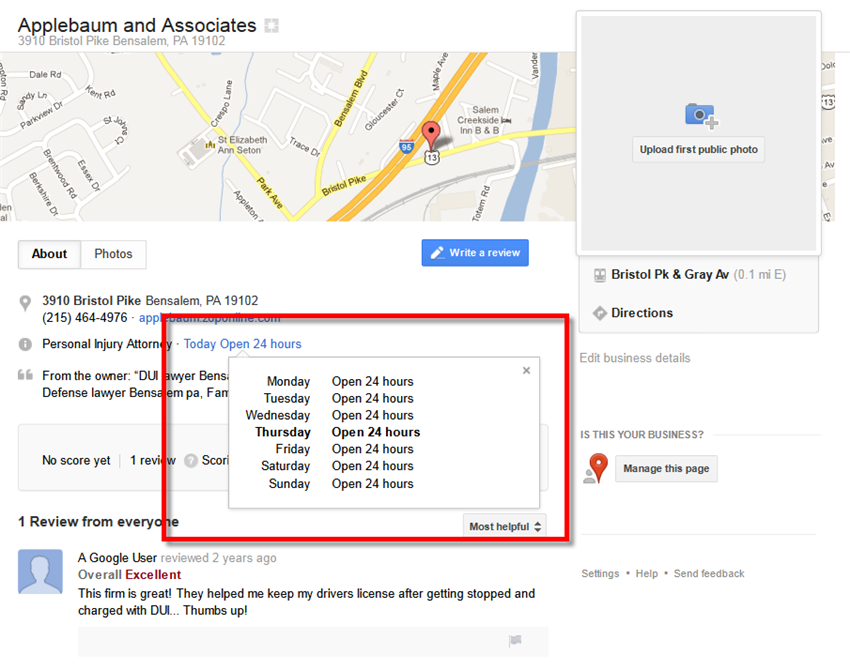
Task: Click the directions diamond icon
Action: click(x=600, y=313)
